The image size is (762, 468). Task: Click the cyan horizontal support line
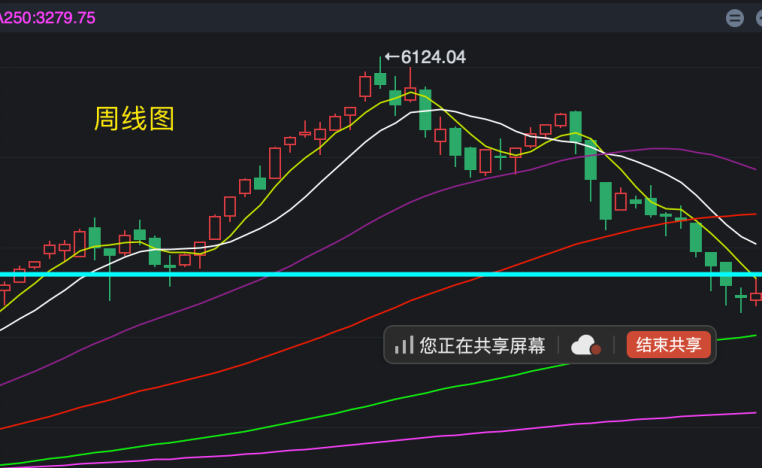(381, 275)
